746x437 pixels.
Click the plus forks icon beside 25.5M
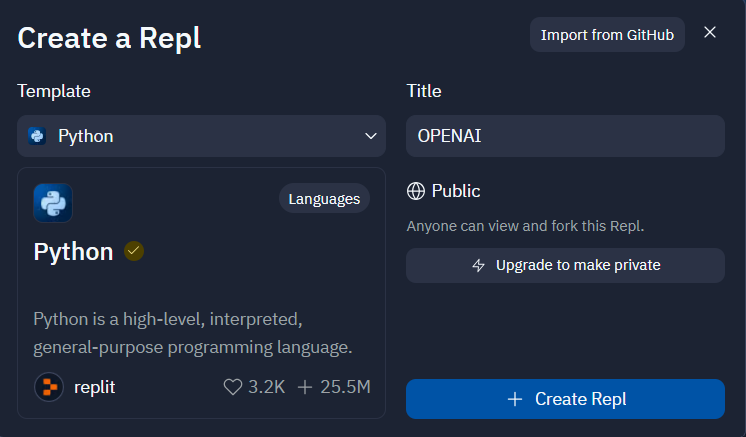click(305, 387)
